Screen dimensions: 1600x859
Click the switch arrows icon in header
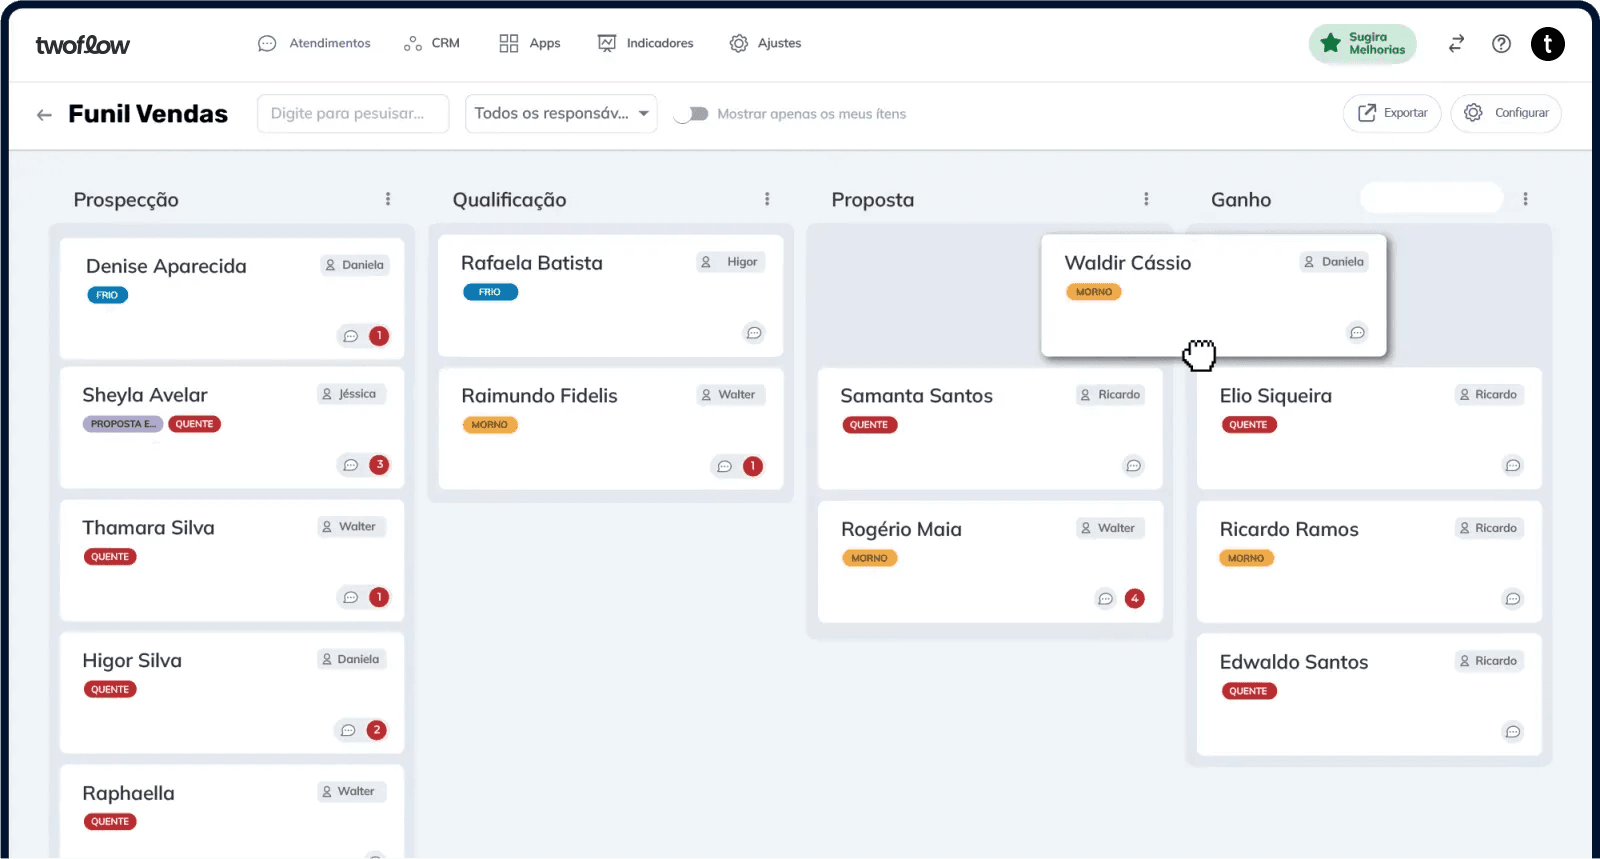tap(1456, 43)
